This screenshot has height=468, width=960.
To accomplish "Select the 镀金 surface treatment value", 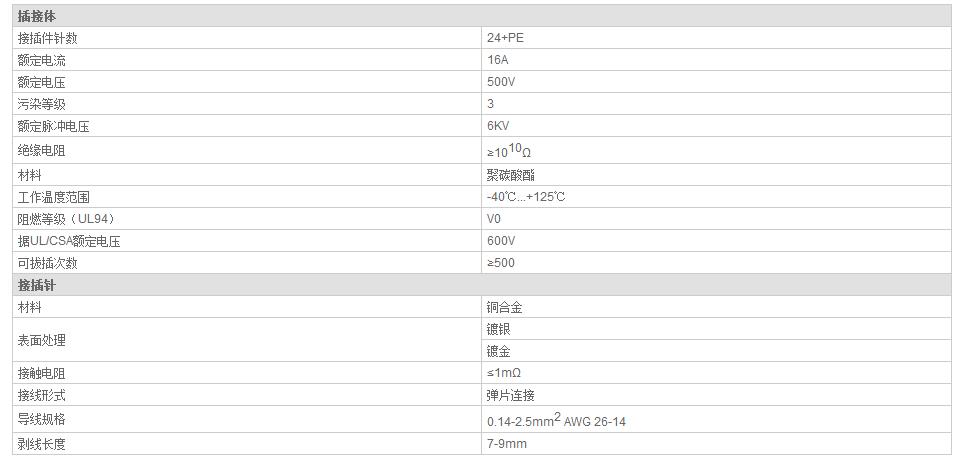I will (x=499, y=351).
